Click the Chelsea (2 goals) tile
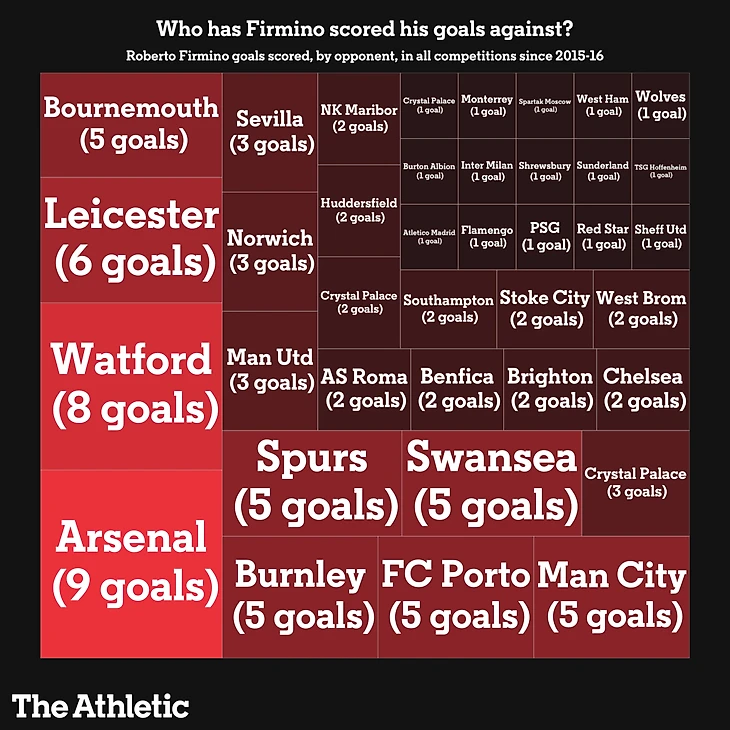This screenshot has width=730, height=730. [x=643, y=389]
